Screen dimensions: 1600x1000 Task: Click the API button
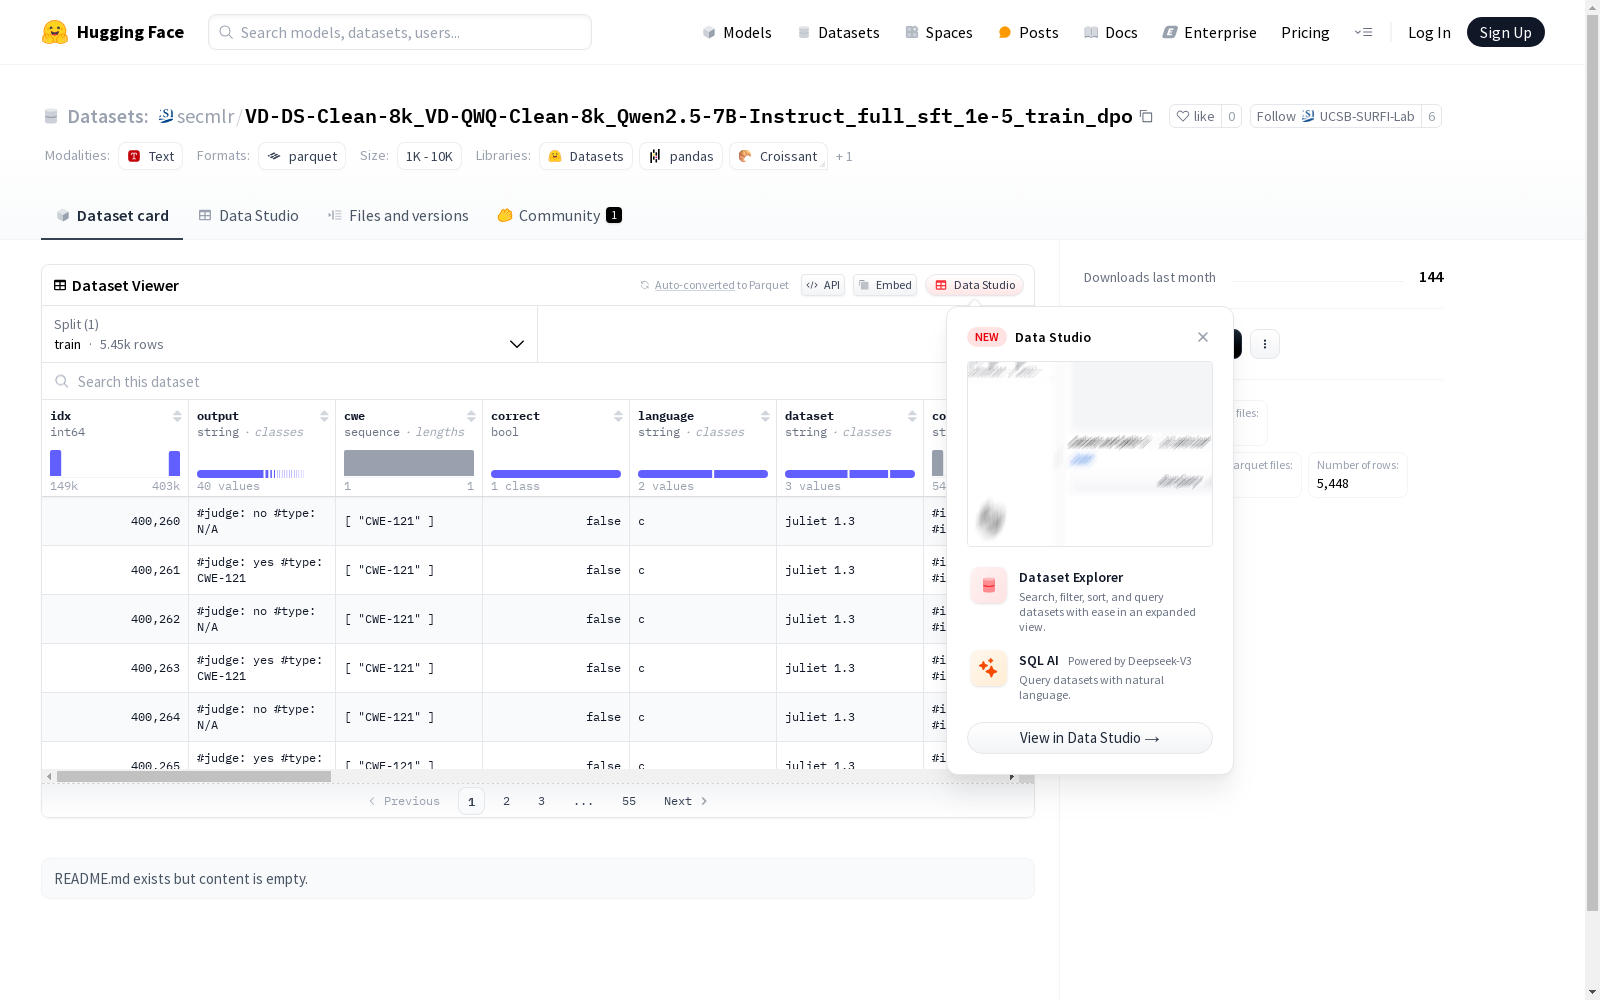[x=823, y=285]
